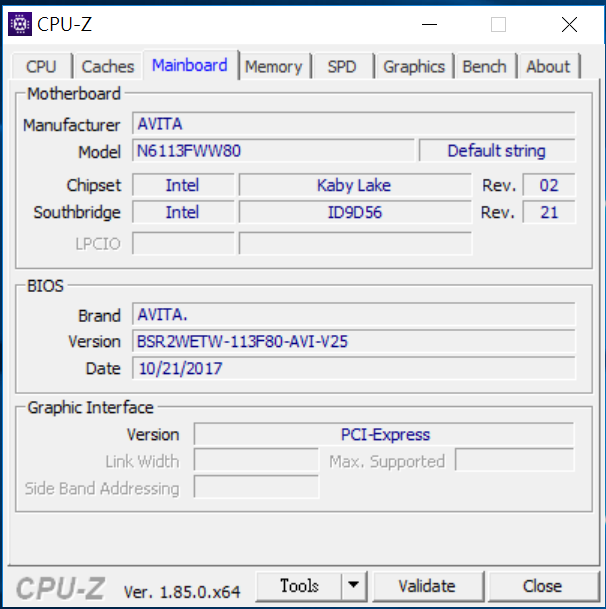The image size is (606, 609).
Task: Expand the Tools dropdown arrow
Action: (x=354, y=586)
